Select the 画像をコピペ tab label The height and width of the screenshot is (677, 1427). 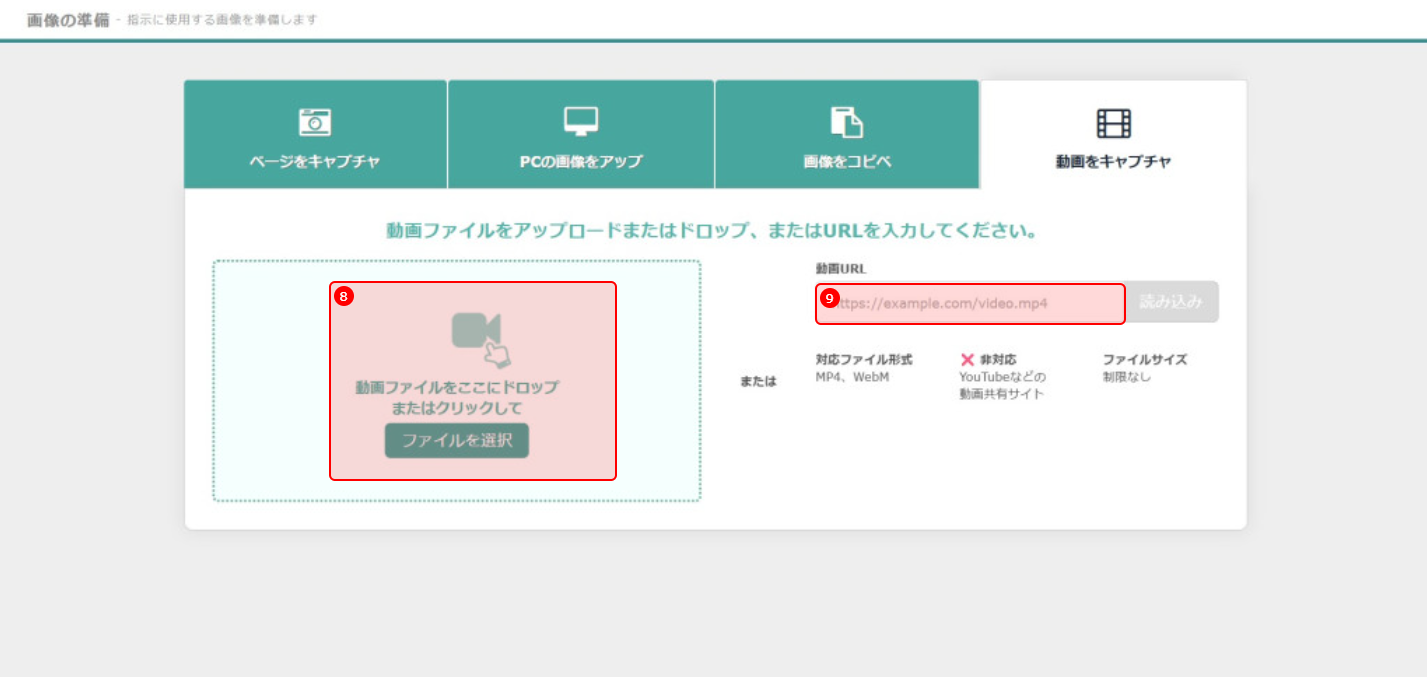[846, 162]
